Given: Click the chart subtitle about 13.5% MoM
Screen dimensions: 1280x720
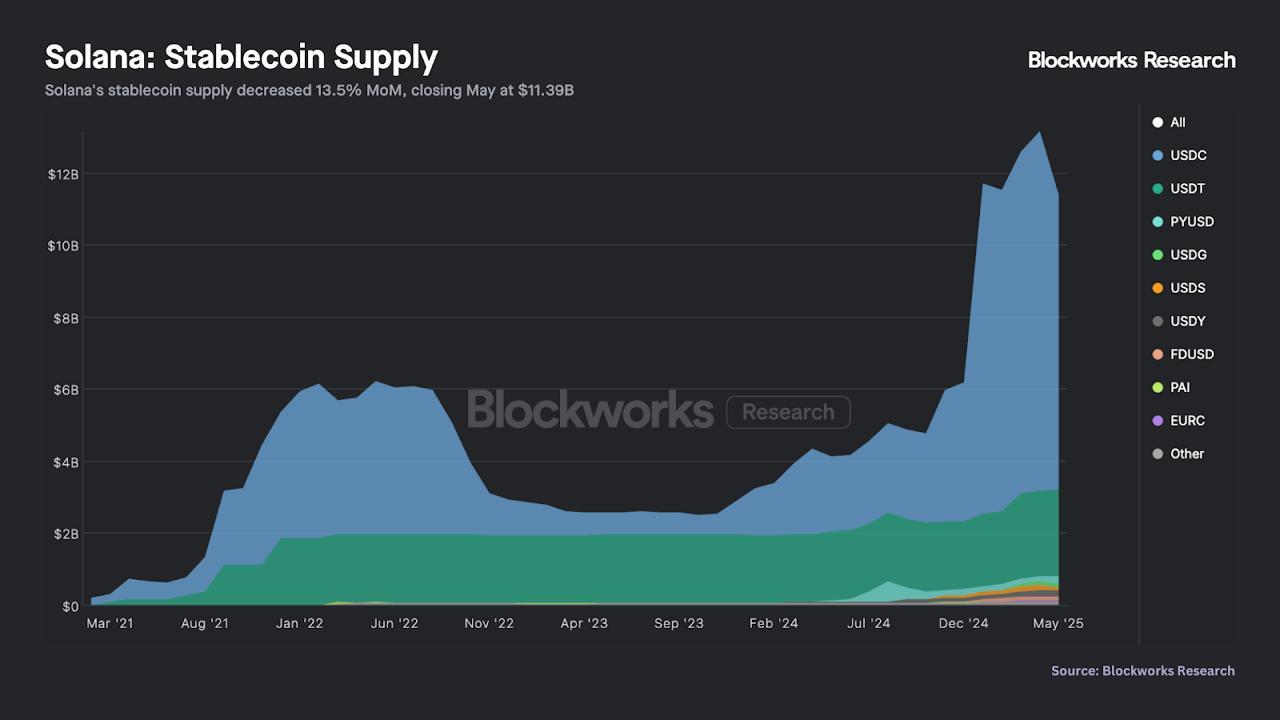Looking at the screenshot, I should point(309,91).
